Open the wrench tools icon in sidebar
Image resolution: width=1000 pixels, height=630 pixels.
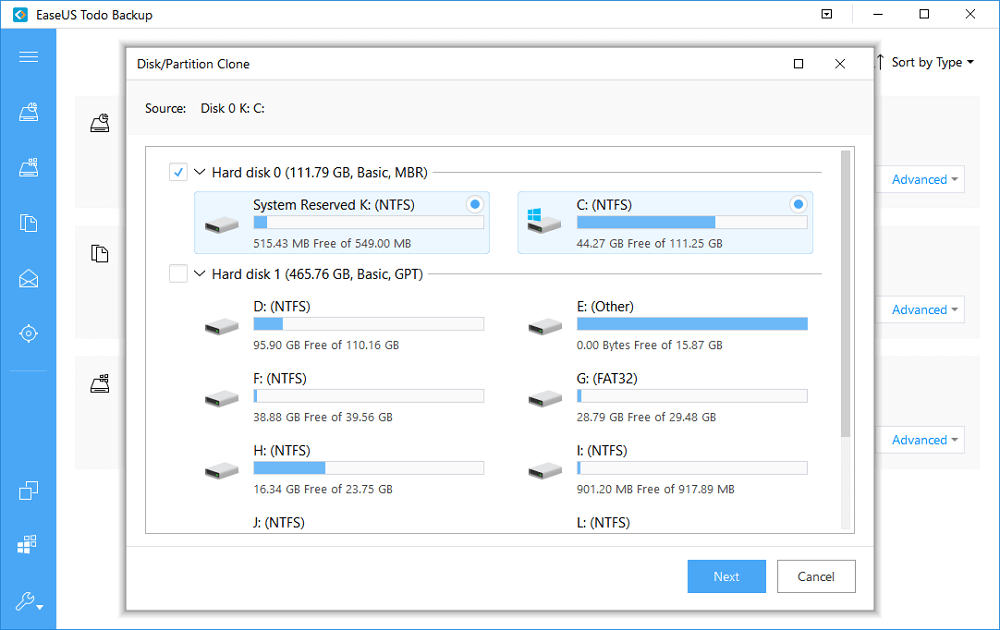[x=25, y=600]
